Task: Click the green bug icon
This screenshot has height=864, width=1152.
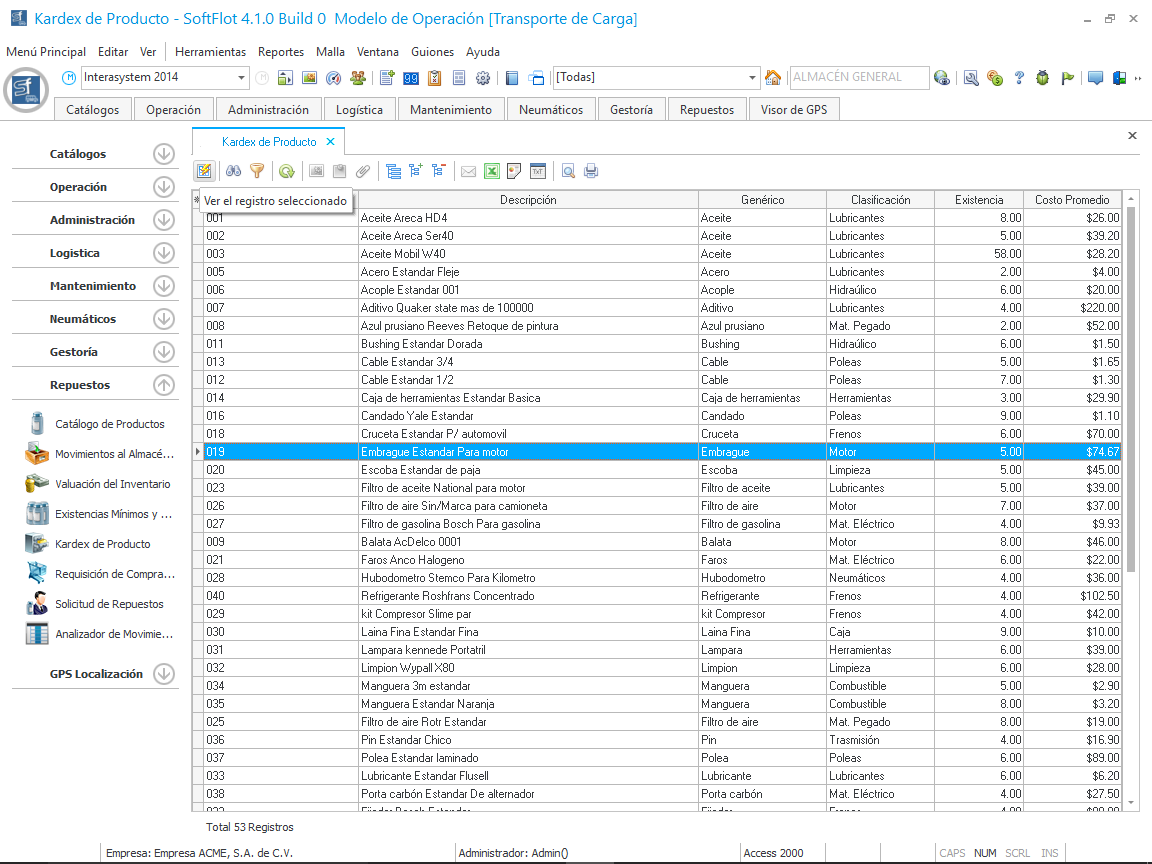Action: point(1043,78)
